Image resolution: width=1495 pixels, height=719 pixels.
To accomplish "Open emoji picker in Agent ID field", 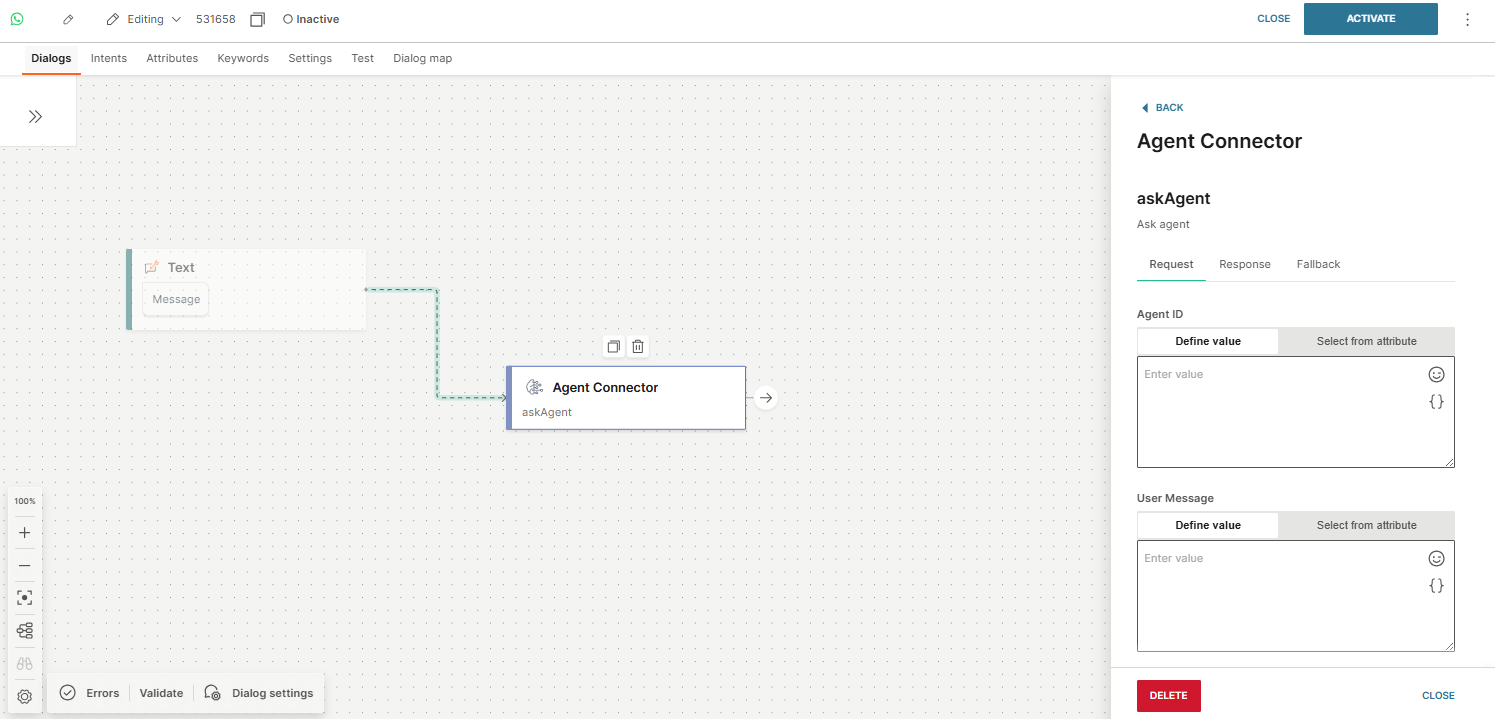I will pyautogui.click(x=1436, y=375).
